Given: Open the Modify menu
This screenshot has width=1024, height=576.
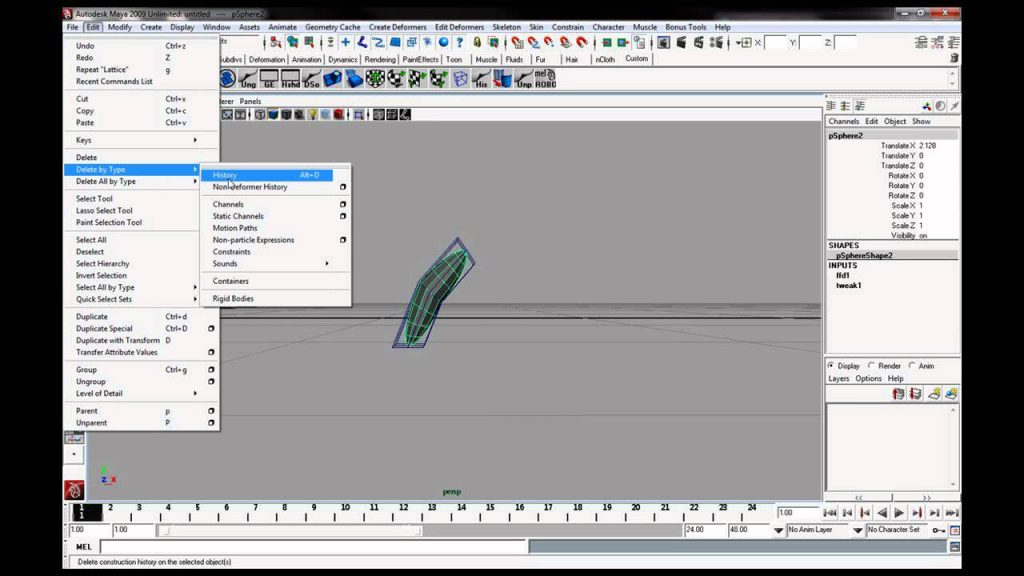Looking at the screenshot, I should 120,27.
